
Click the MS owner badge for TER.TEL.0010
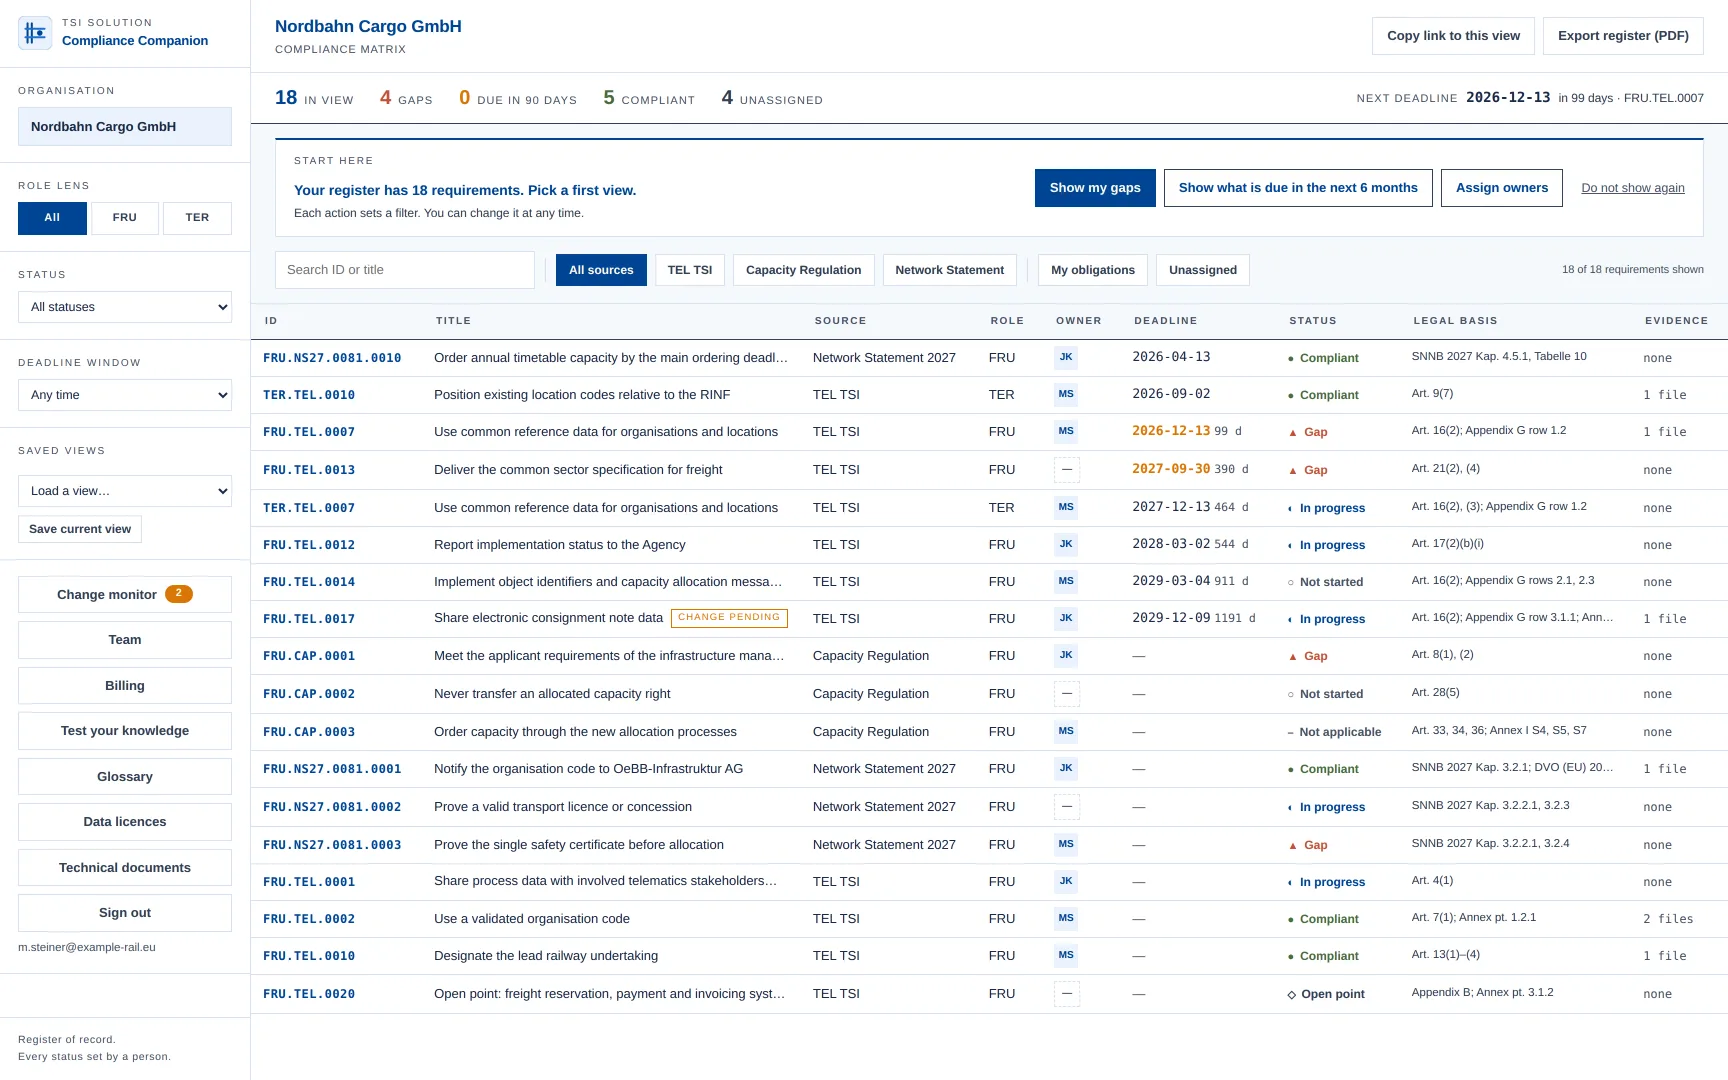click(1066, 394)
